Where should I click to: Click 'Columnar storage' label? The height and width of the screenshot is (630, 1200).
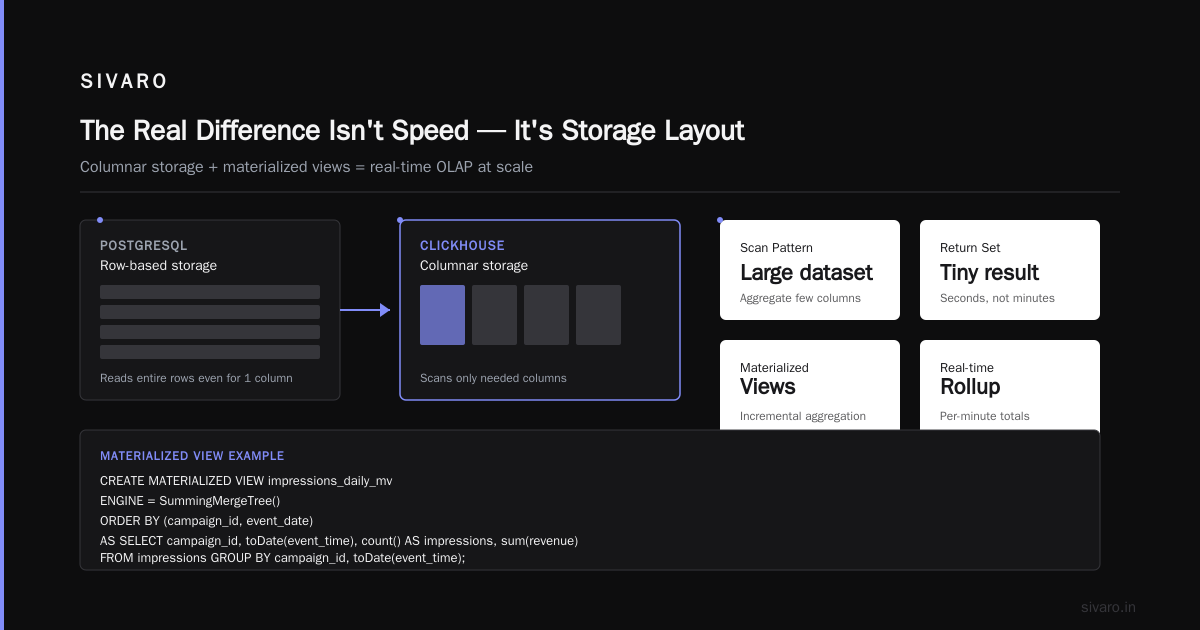pyautogui.click(x=474, y=265)
